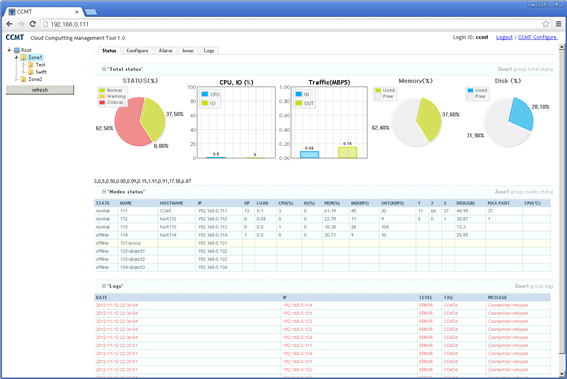
Task: Click the MESSAGE header in Logs table
Action: pos(497,297)
